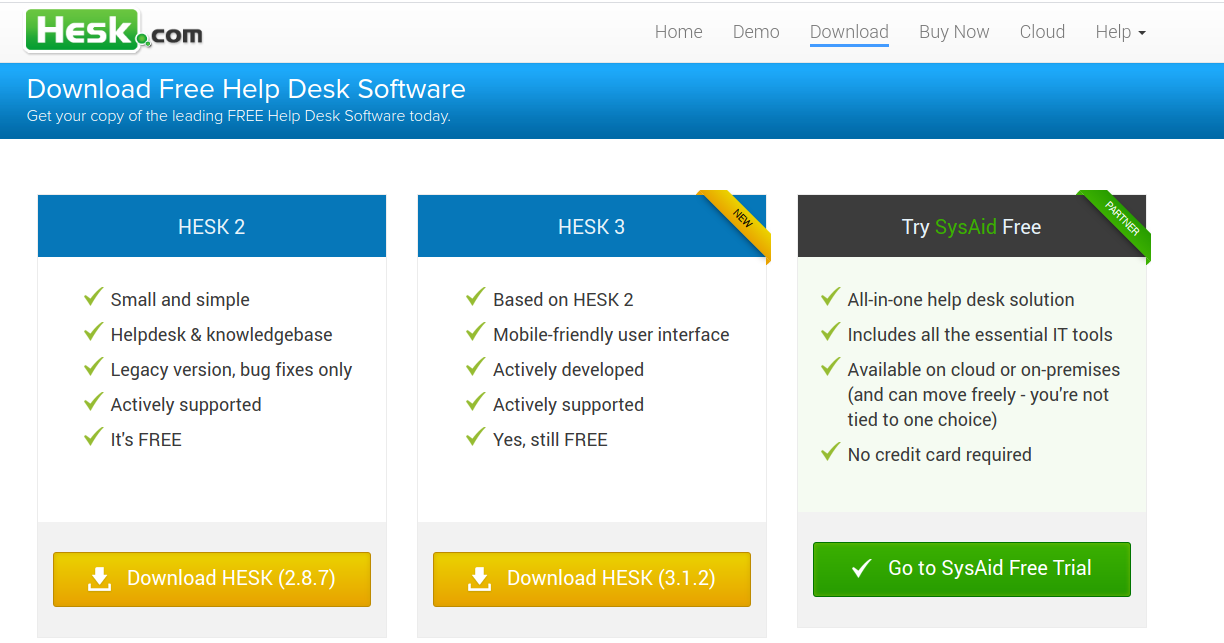Screen dimensions: 1224x643
Task: Click the Try SysAid Free header
Action: [x=972, y=226]
